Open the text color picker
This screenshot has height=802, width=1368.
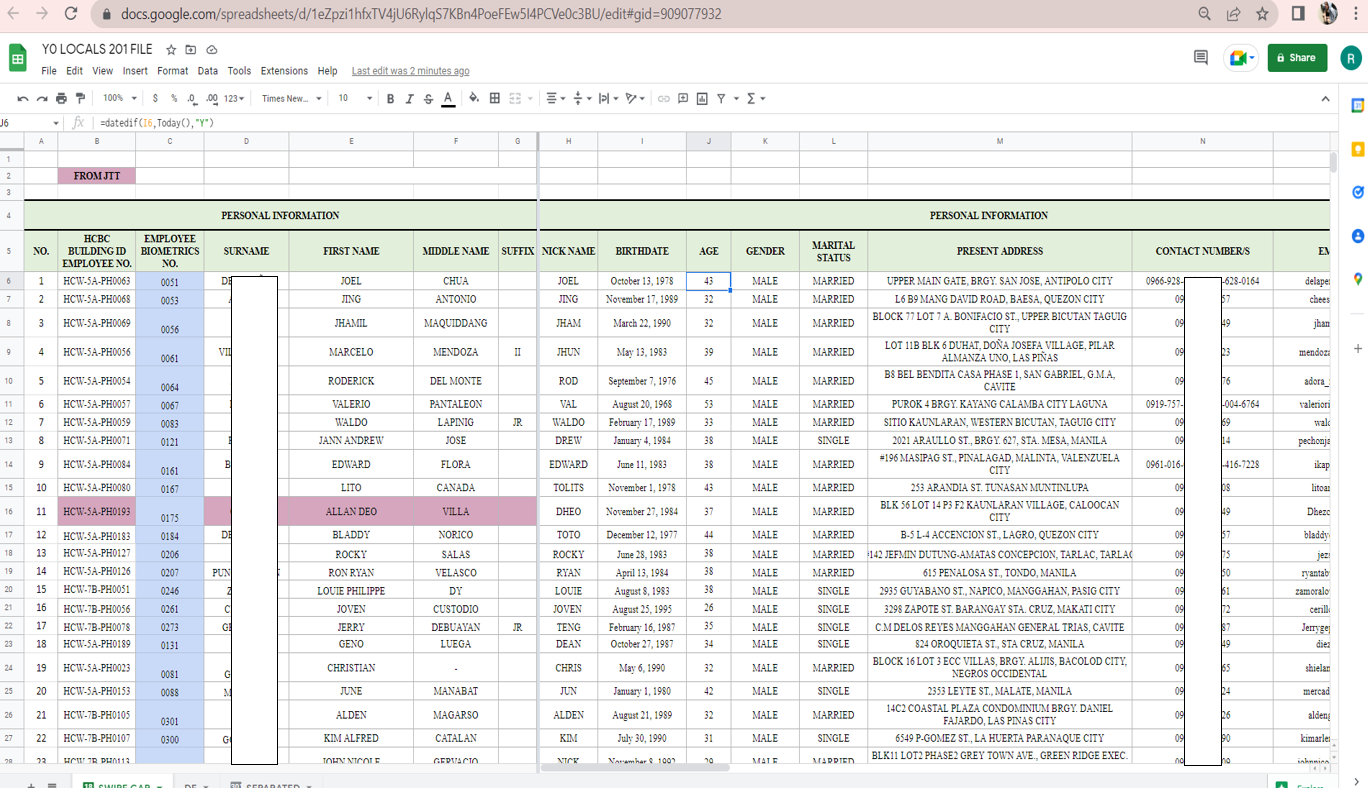(448, 99)
